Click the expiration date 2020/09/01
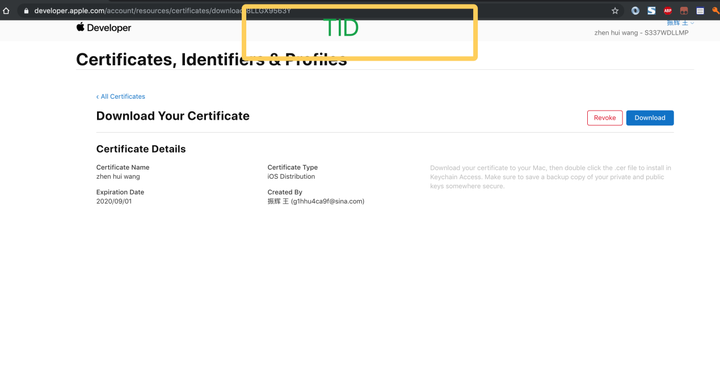 click(114, 201)
